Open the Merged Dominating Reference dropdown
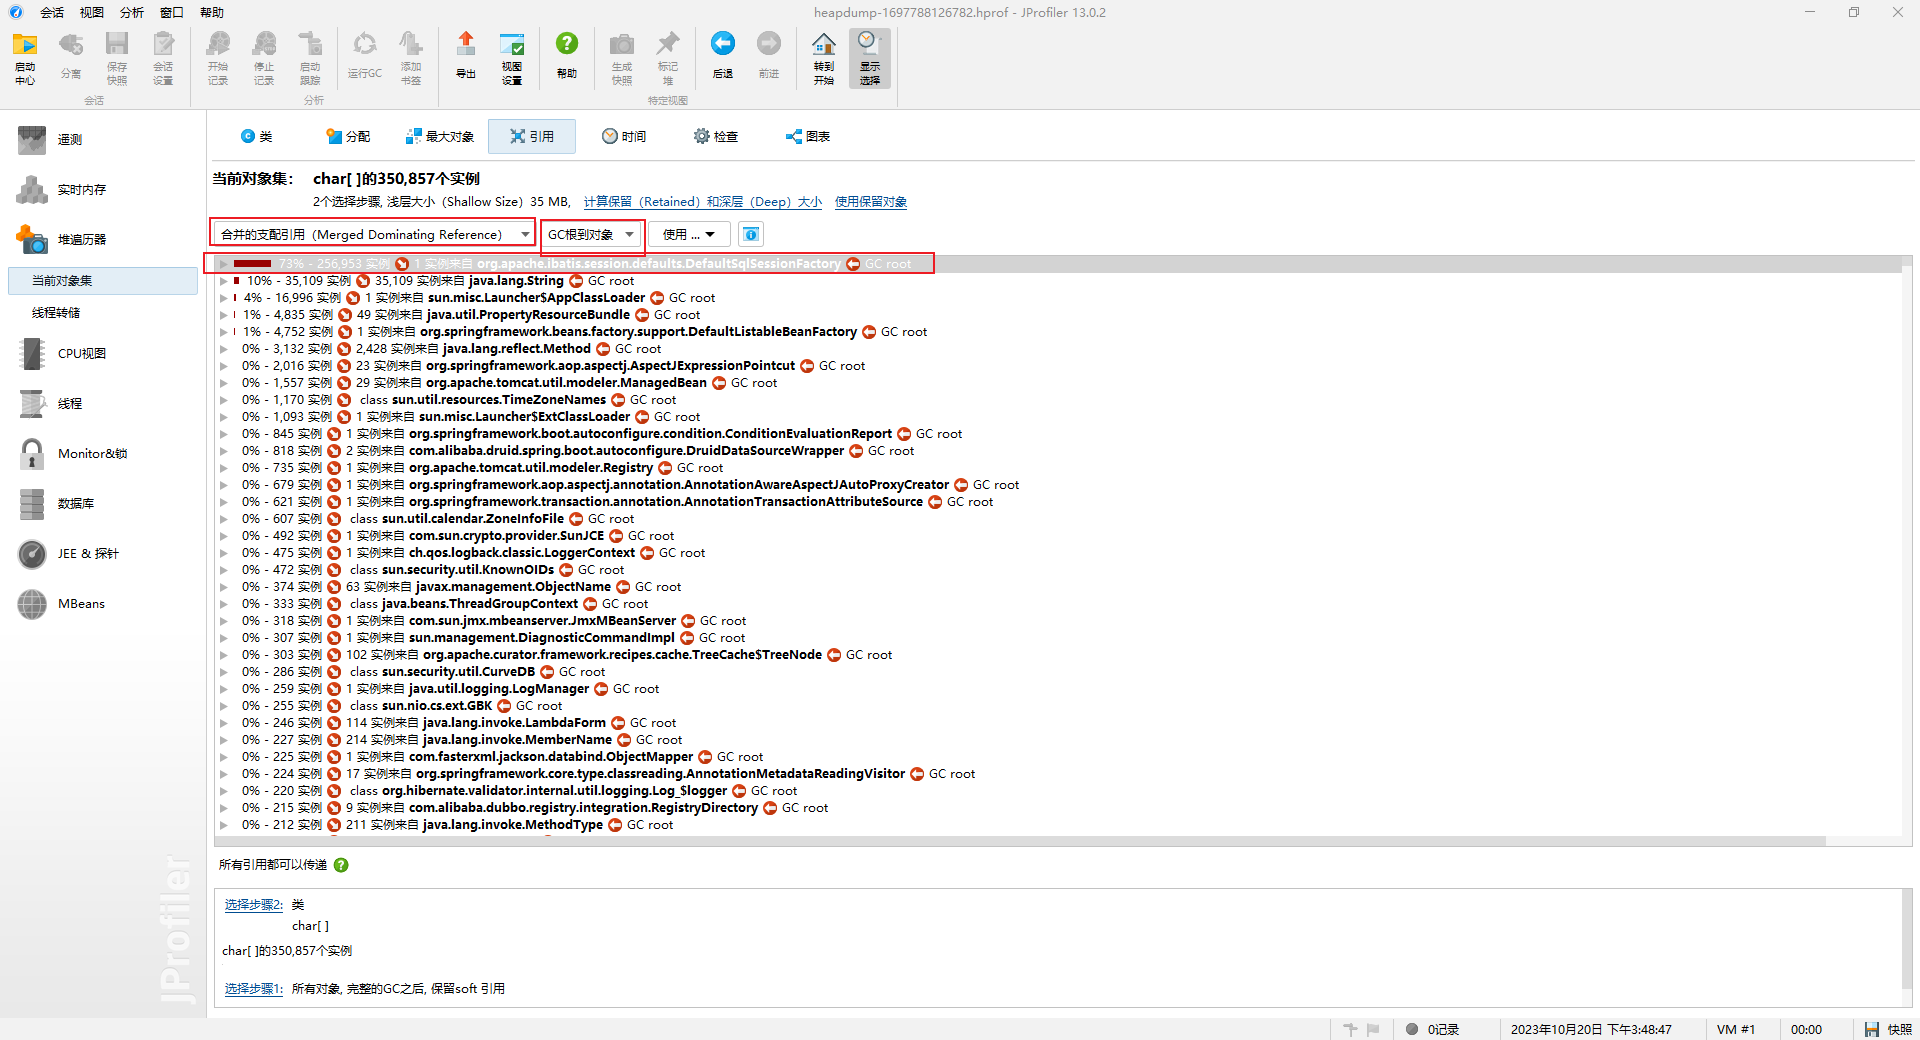 [373, 234]
